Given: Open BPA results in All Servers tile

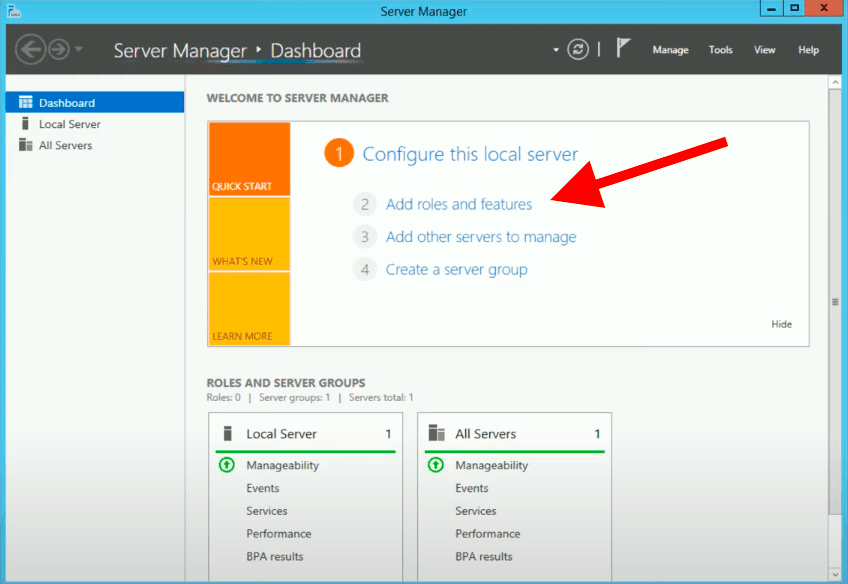Looking at the screenshot, I should [483, 556].
